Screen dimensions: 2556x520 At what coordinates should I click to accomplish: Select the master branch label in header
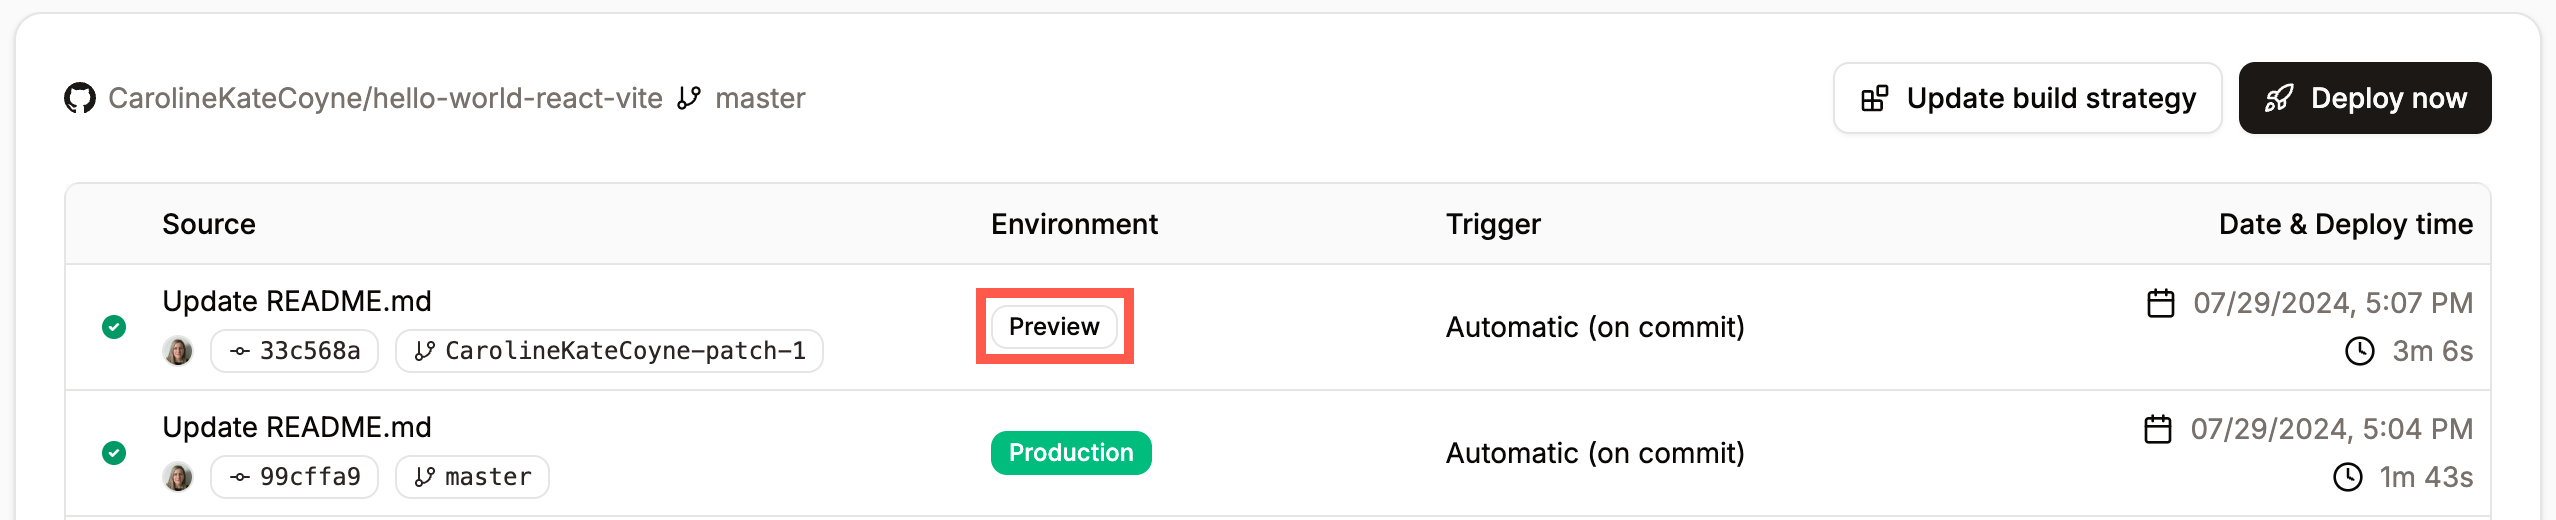point(760,98)
